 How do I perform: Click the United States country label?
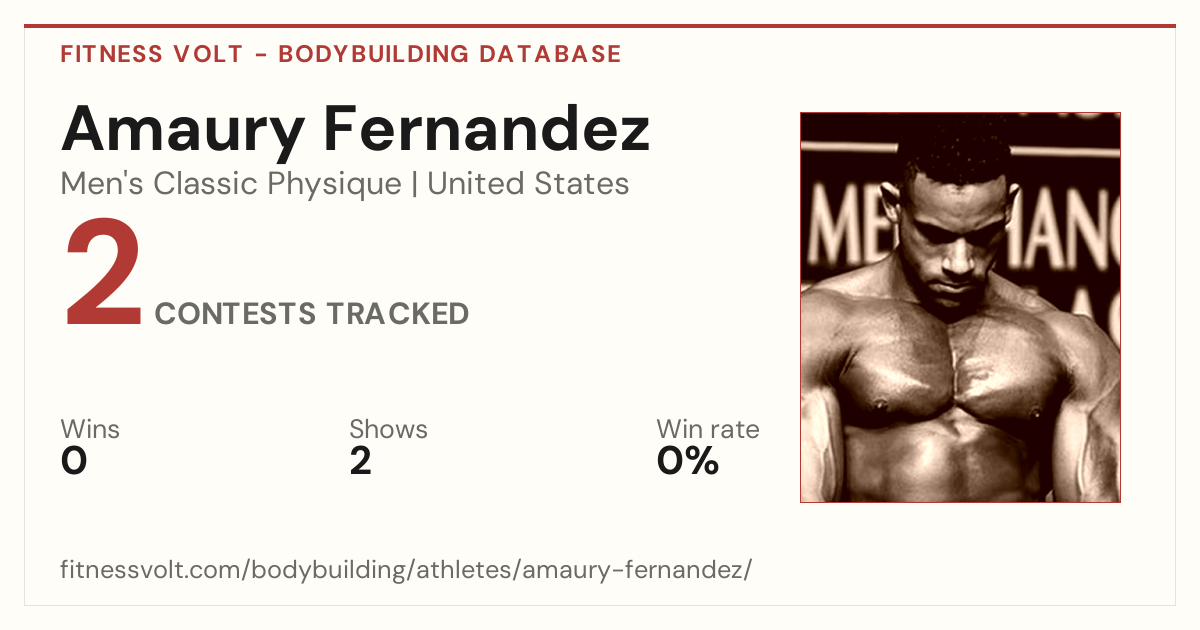point(528,184)
